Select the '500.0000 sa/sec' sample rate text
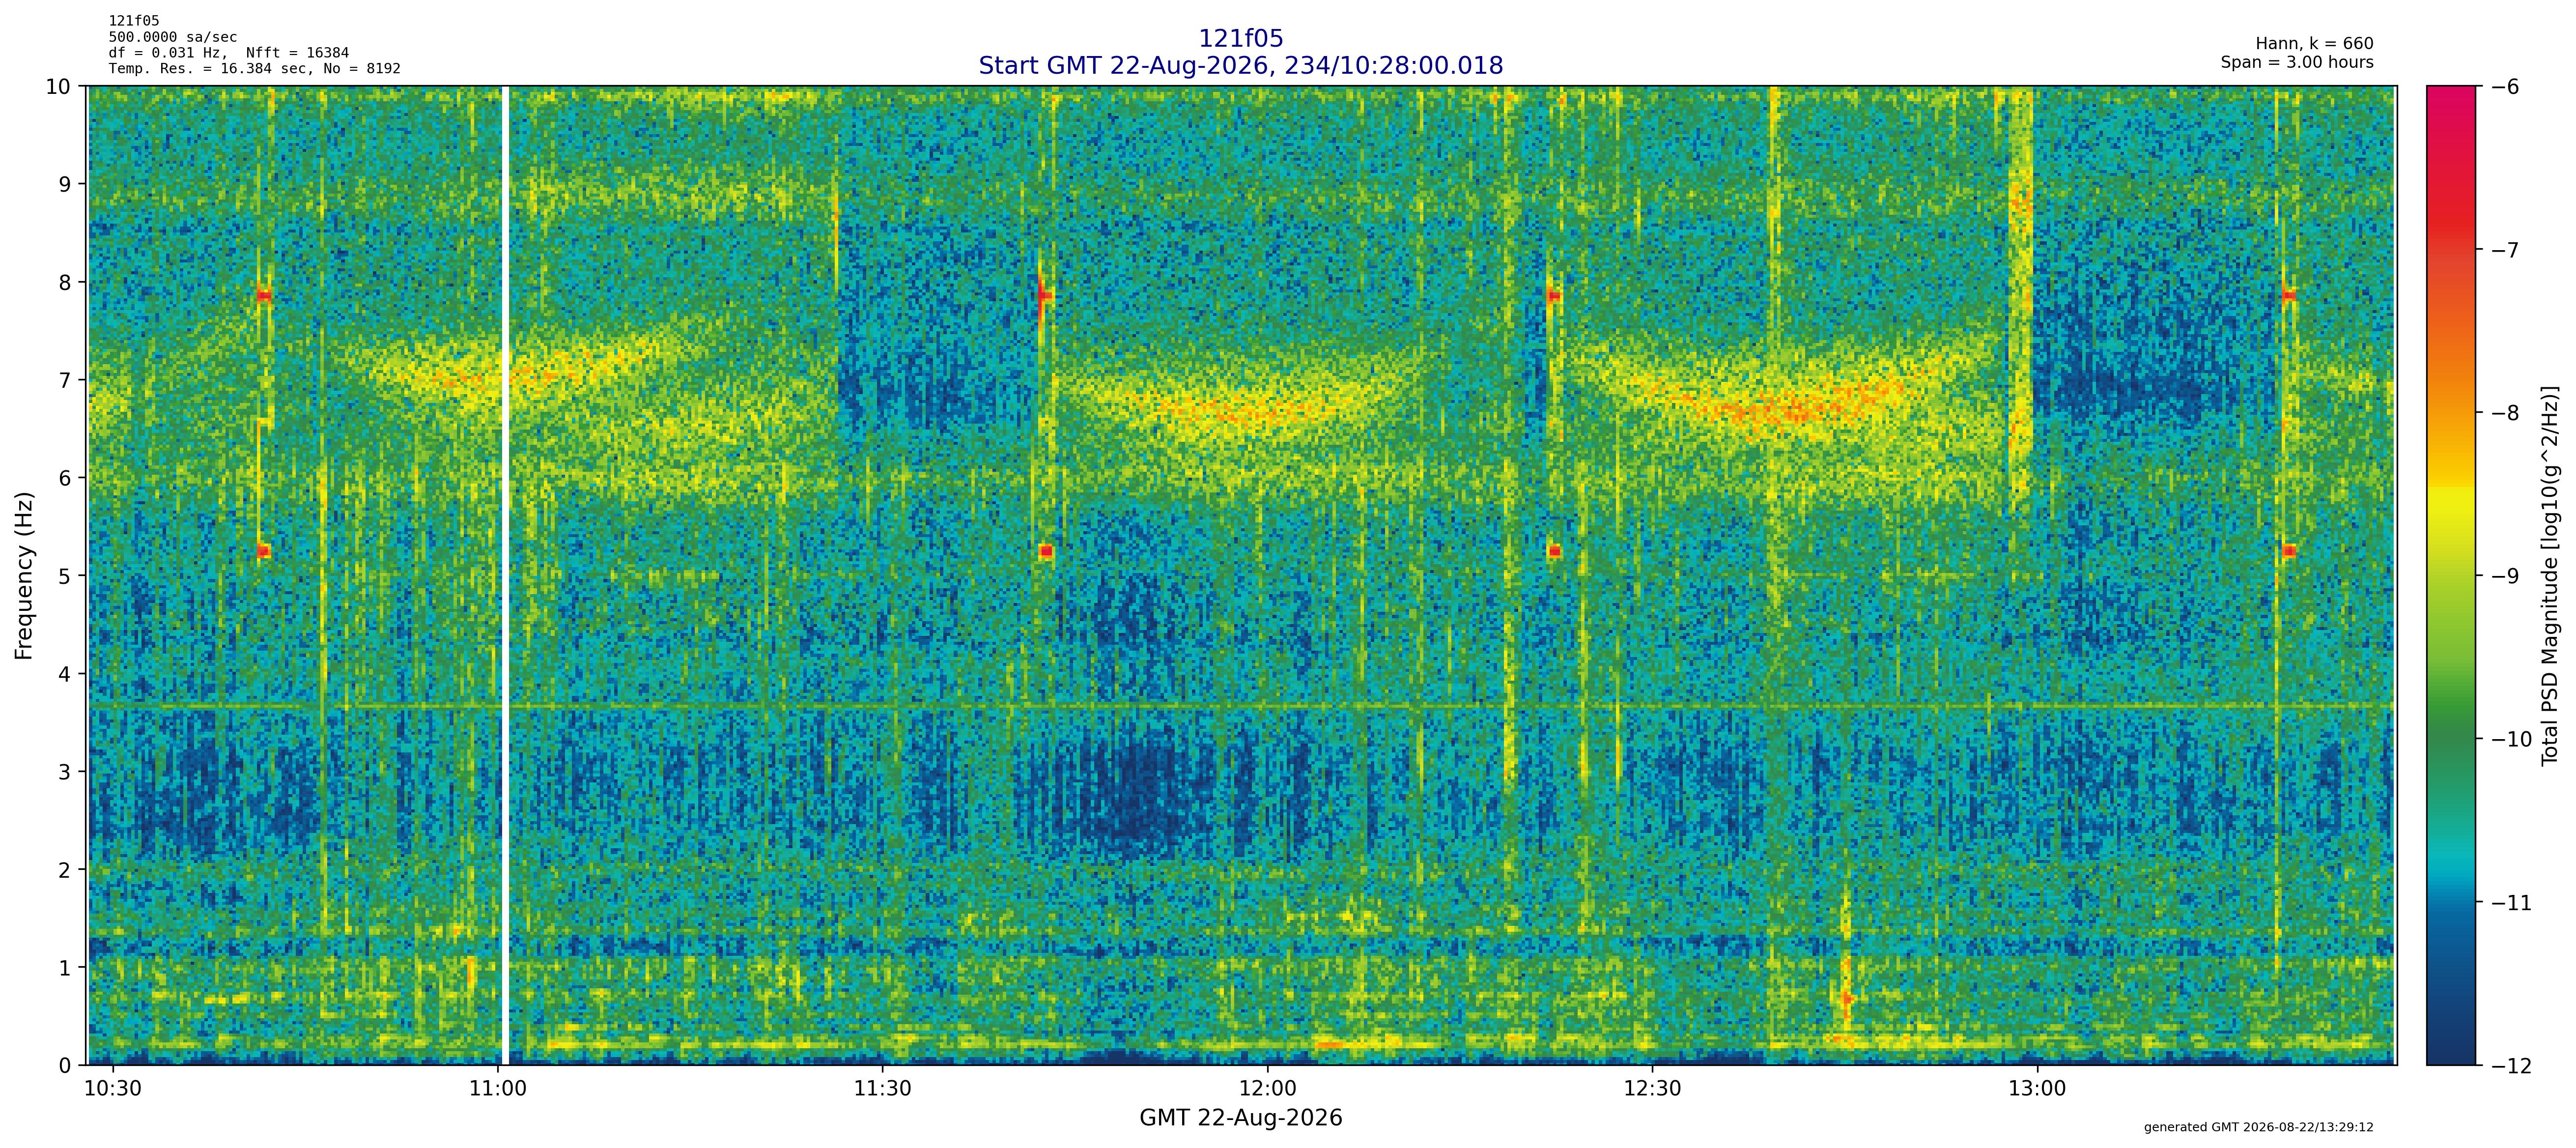The image size is (2576, 1148). 173,37
